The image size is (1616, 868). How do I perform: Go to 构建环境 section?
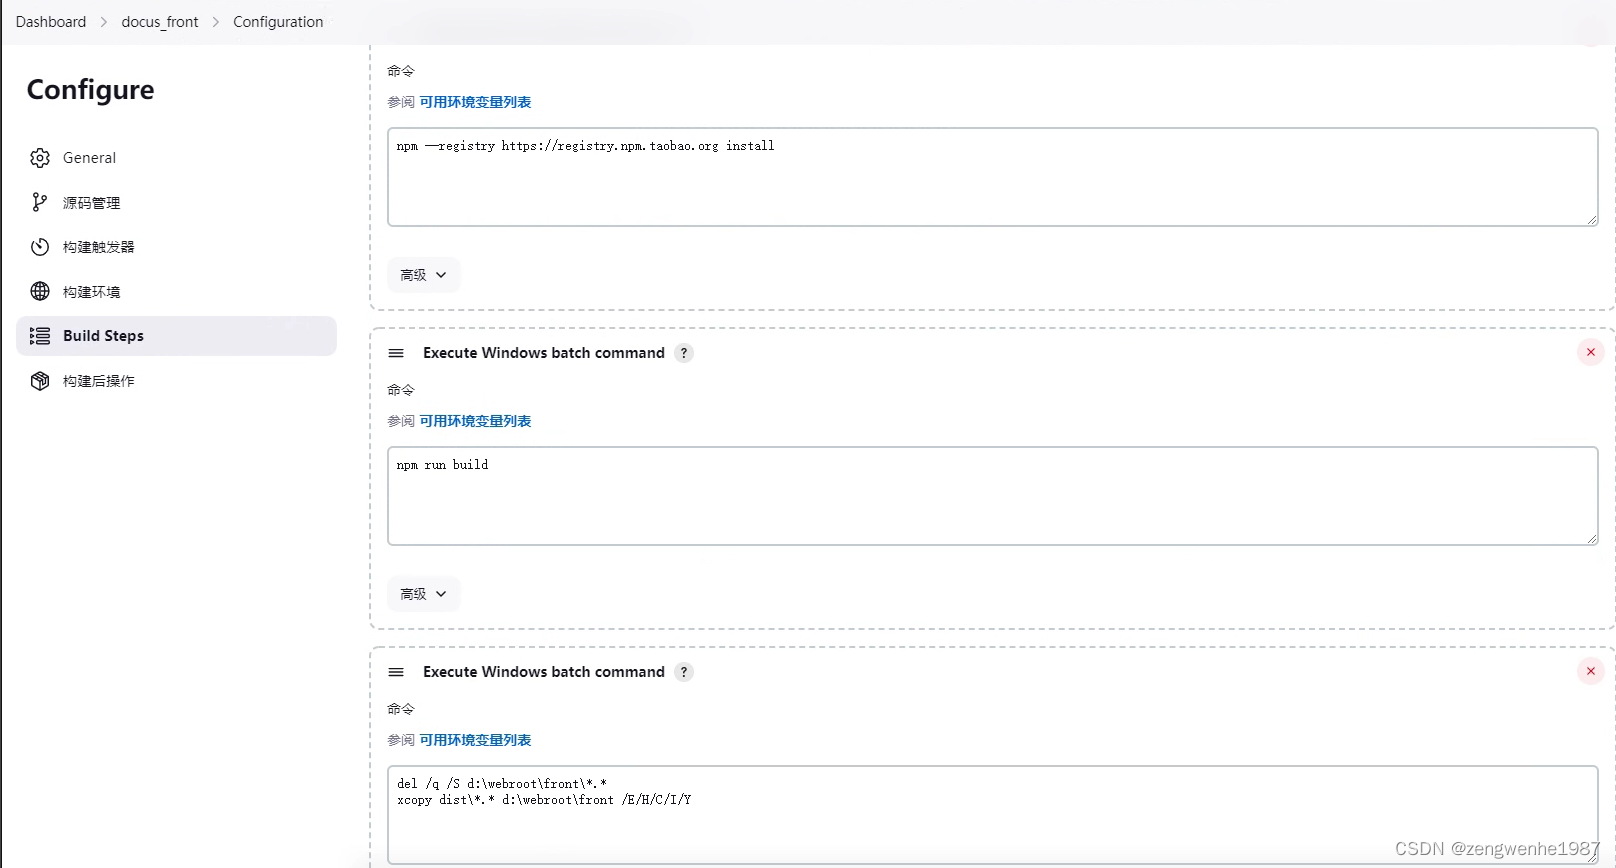click(x=176, y=291)
